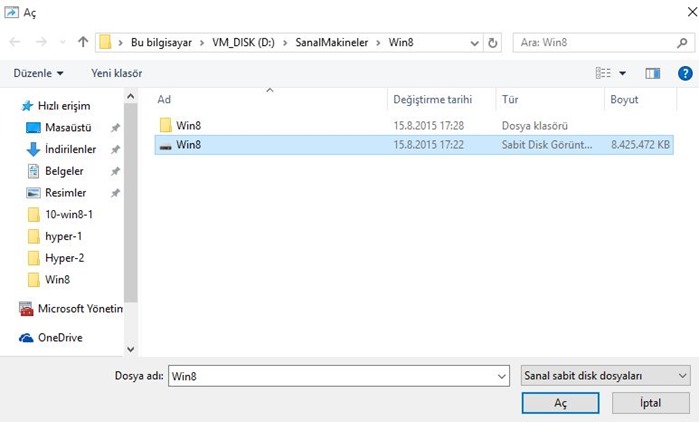The image size is (699, 422).
Task: Click the 'Sabit Disk Görünt...' type cell
Action: (547, 145)
